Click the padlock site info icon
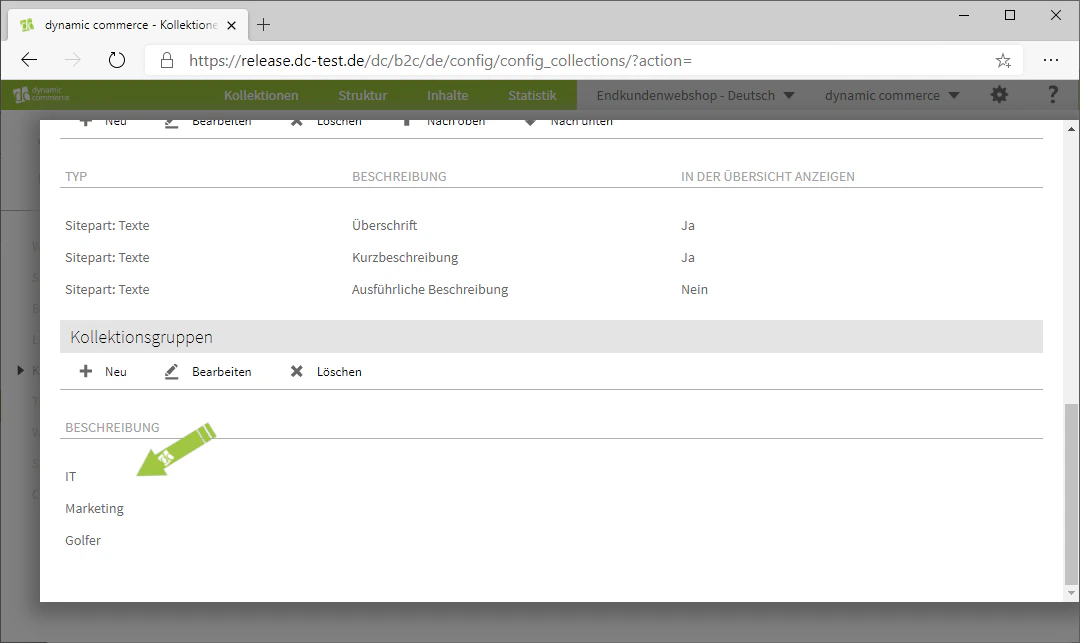 [167, 61]
